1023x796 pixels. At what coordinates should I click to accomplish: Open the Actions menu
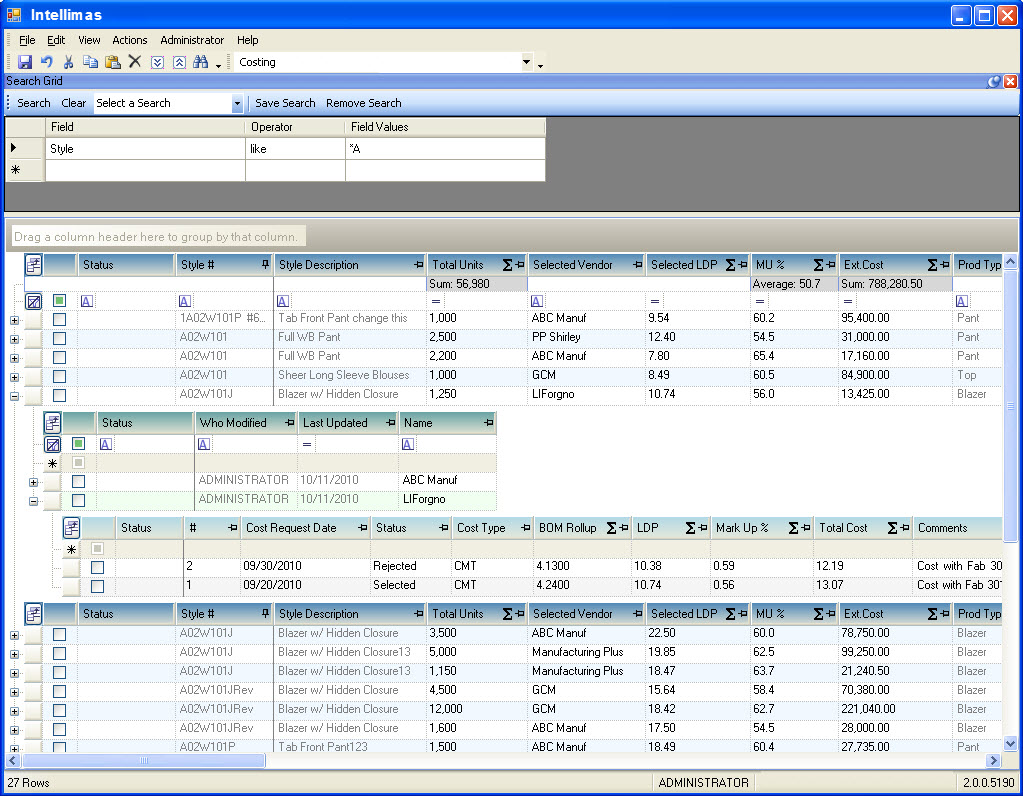tap(129, 40)
